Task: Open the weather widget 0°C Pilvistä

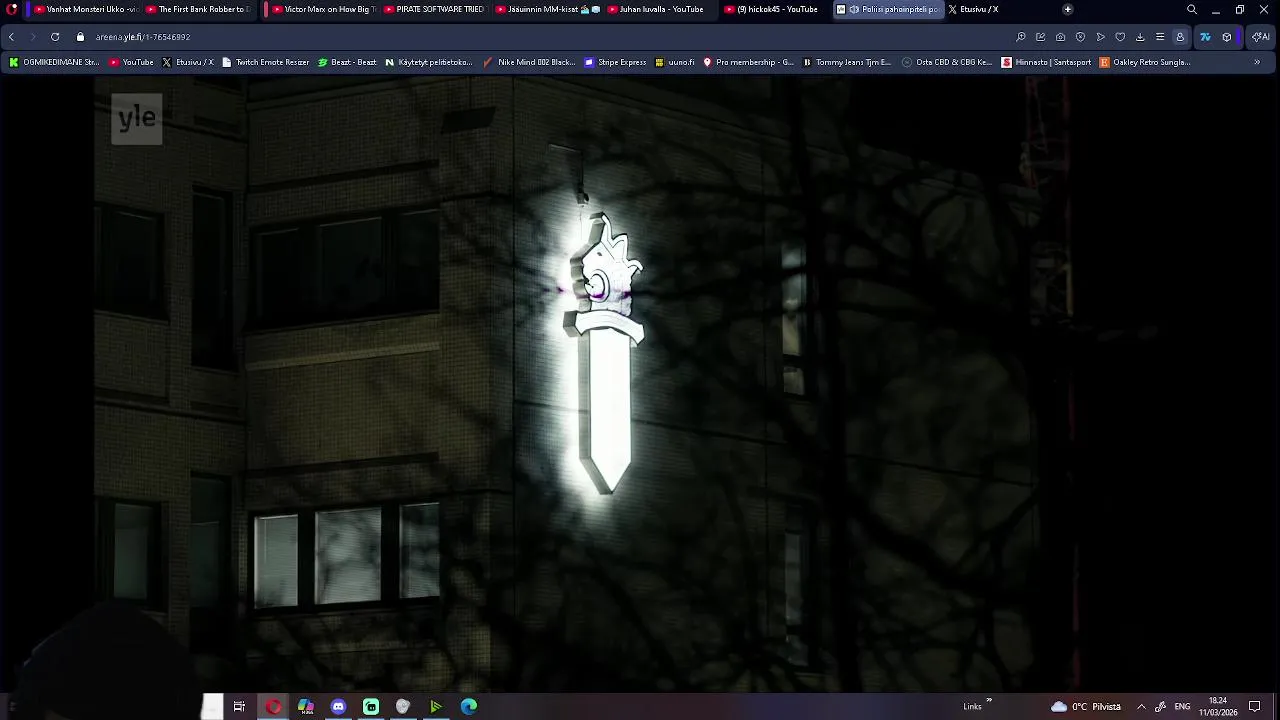Action: 1086,707
